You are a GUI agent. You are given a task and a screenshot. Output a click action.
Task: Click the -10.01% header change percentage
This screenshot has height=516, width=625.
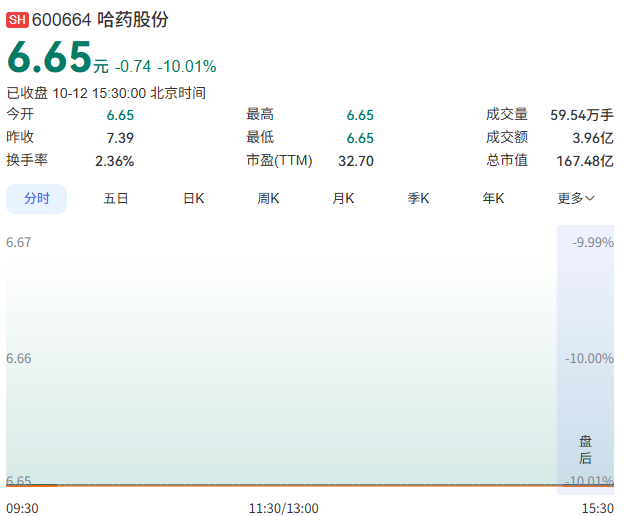click(187, 67)
